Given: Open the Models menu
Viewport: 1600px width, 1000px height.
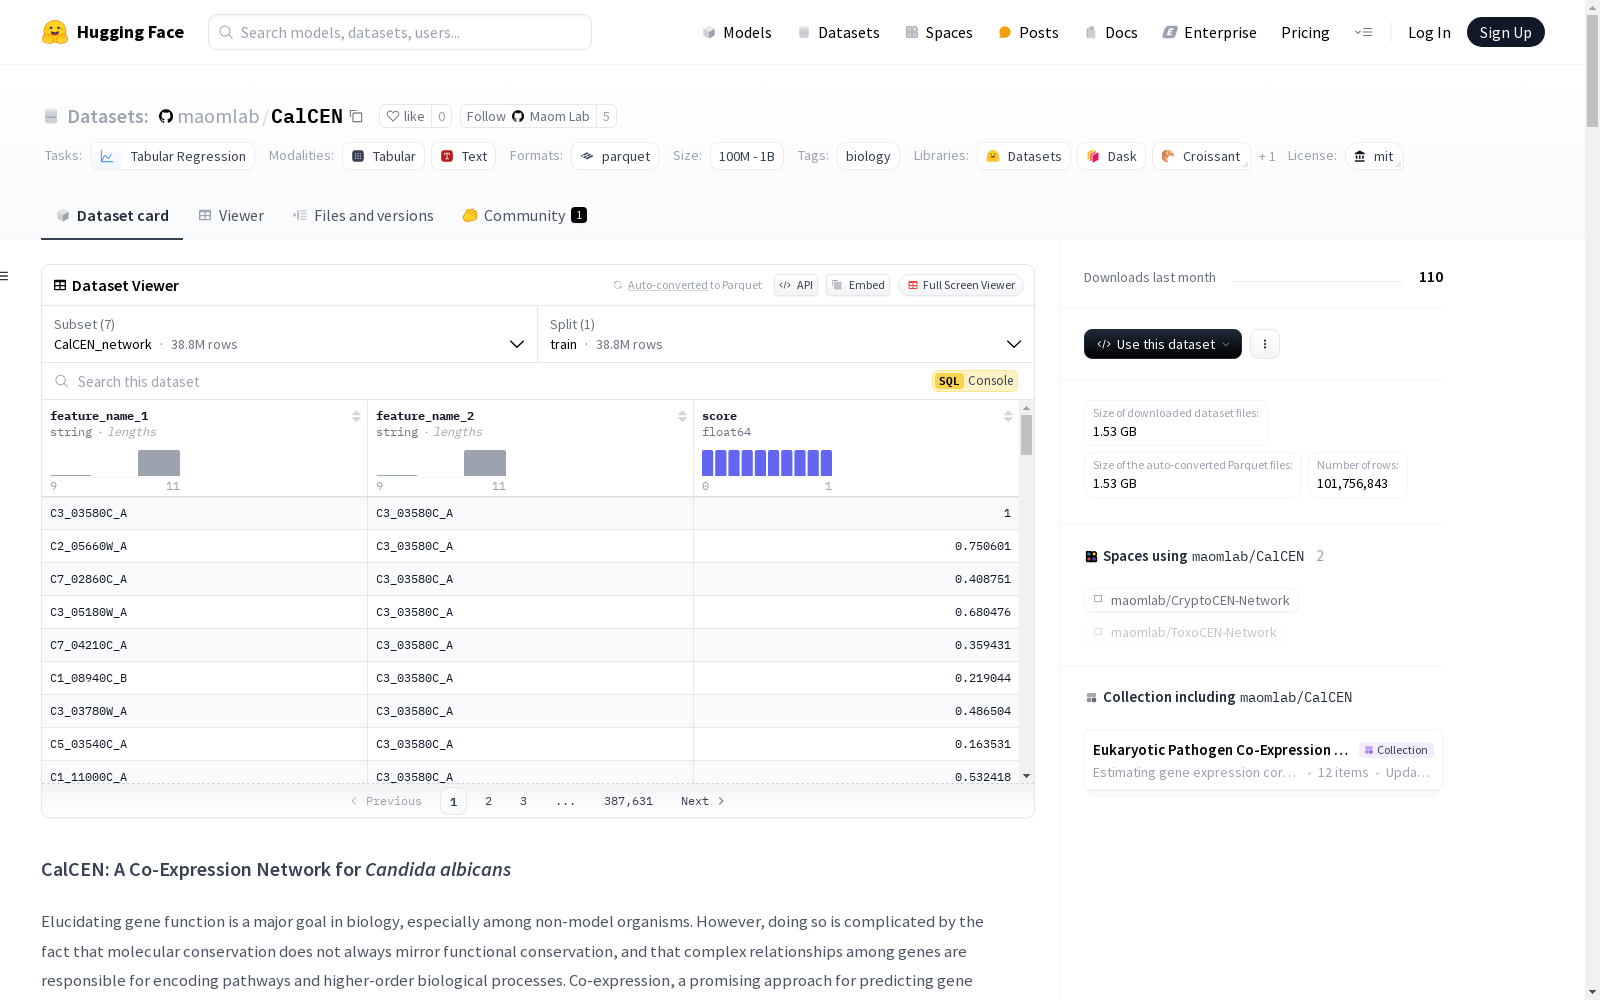Looking at the screenshot, I should pyautogui.click(x=737, y=32).
